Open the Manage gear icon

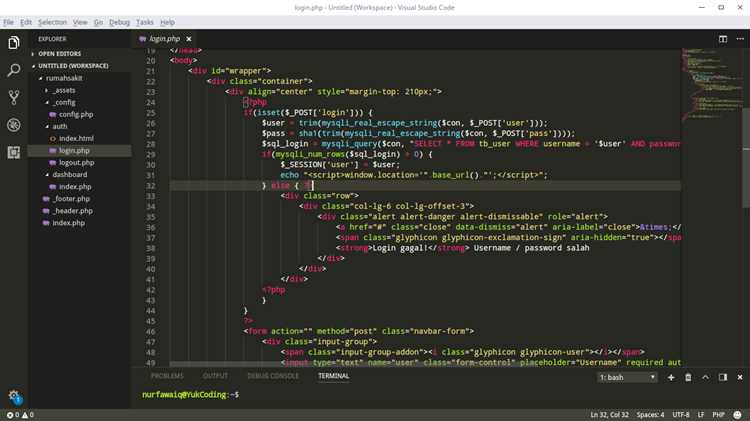(x=14, y=396)
